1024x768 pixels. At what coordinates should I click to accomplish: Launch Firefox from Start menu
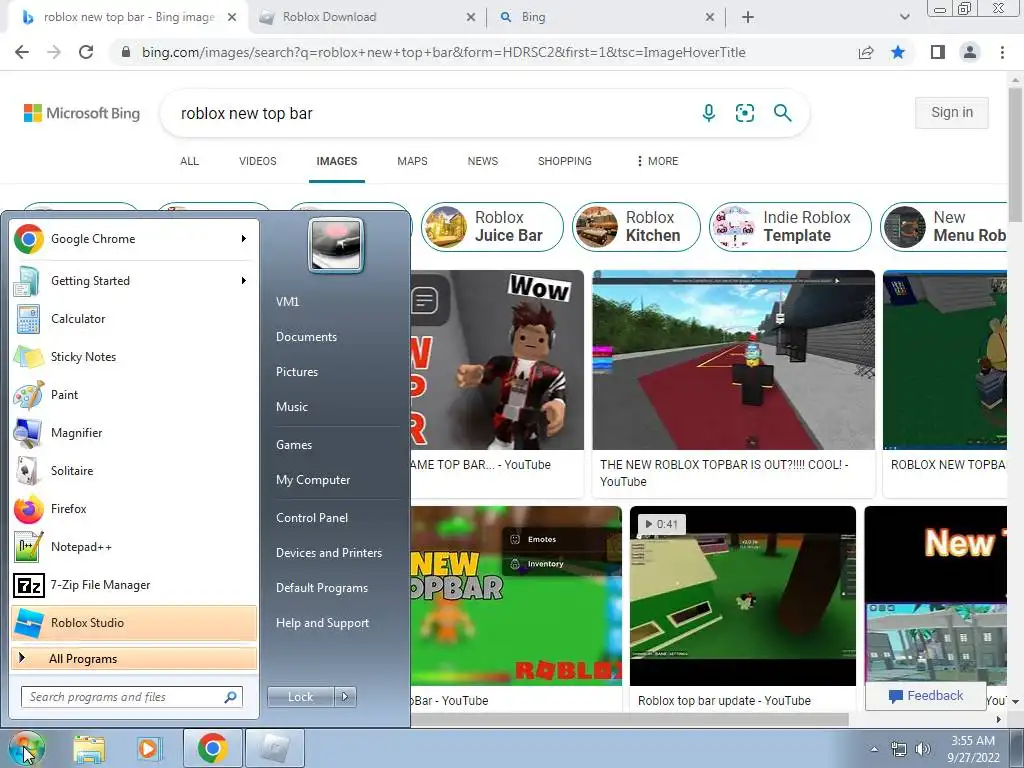[134, 508]
